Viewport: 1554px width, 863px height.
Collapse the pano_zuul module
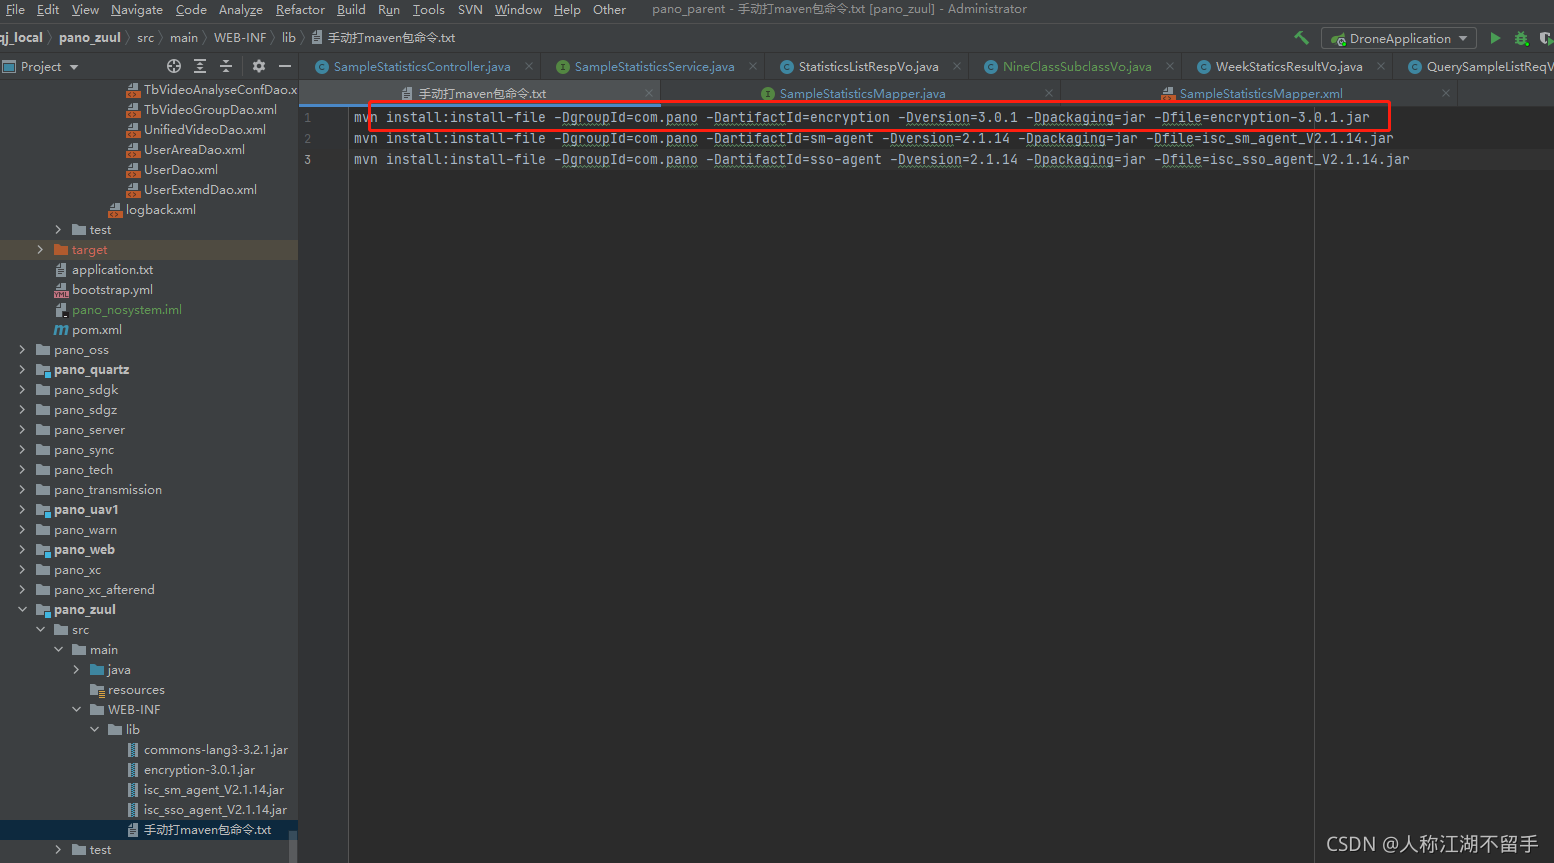coord(22,609)
